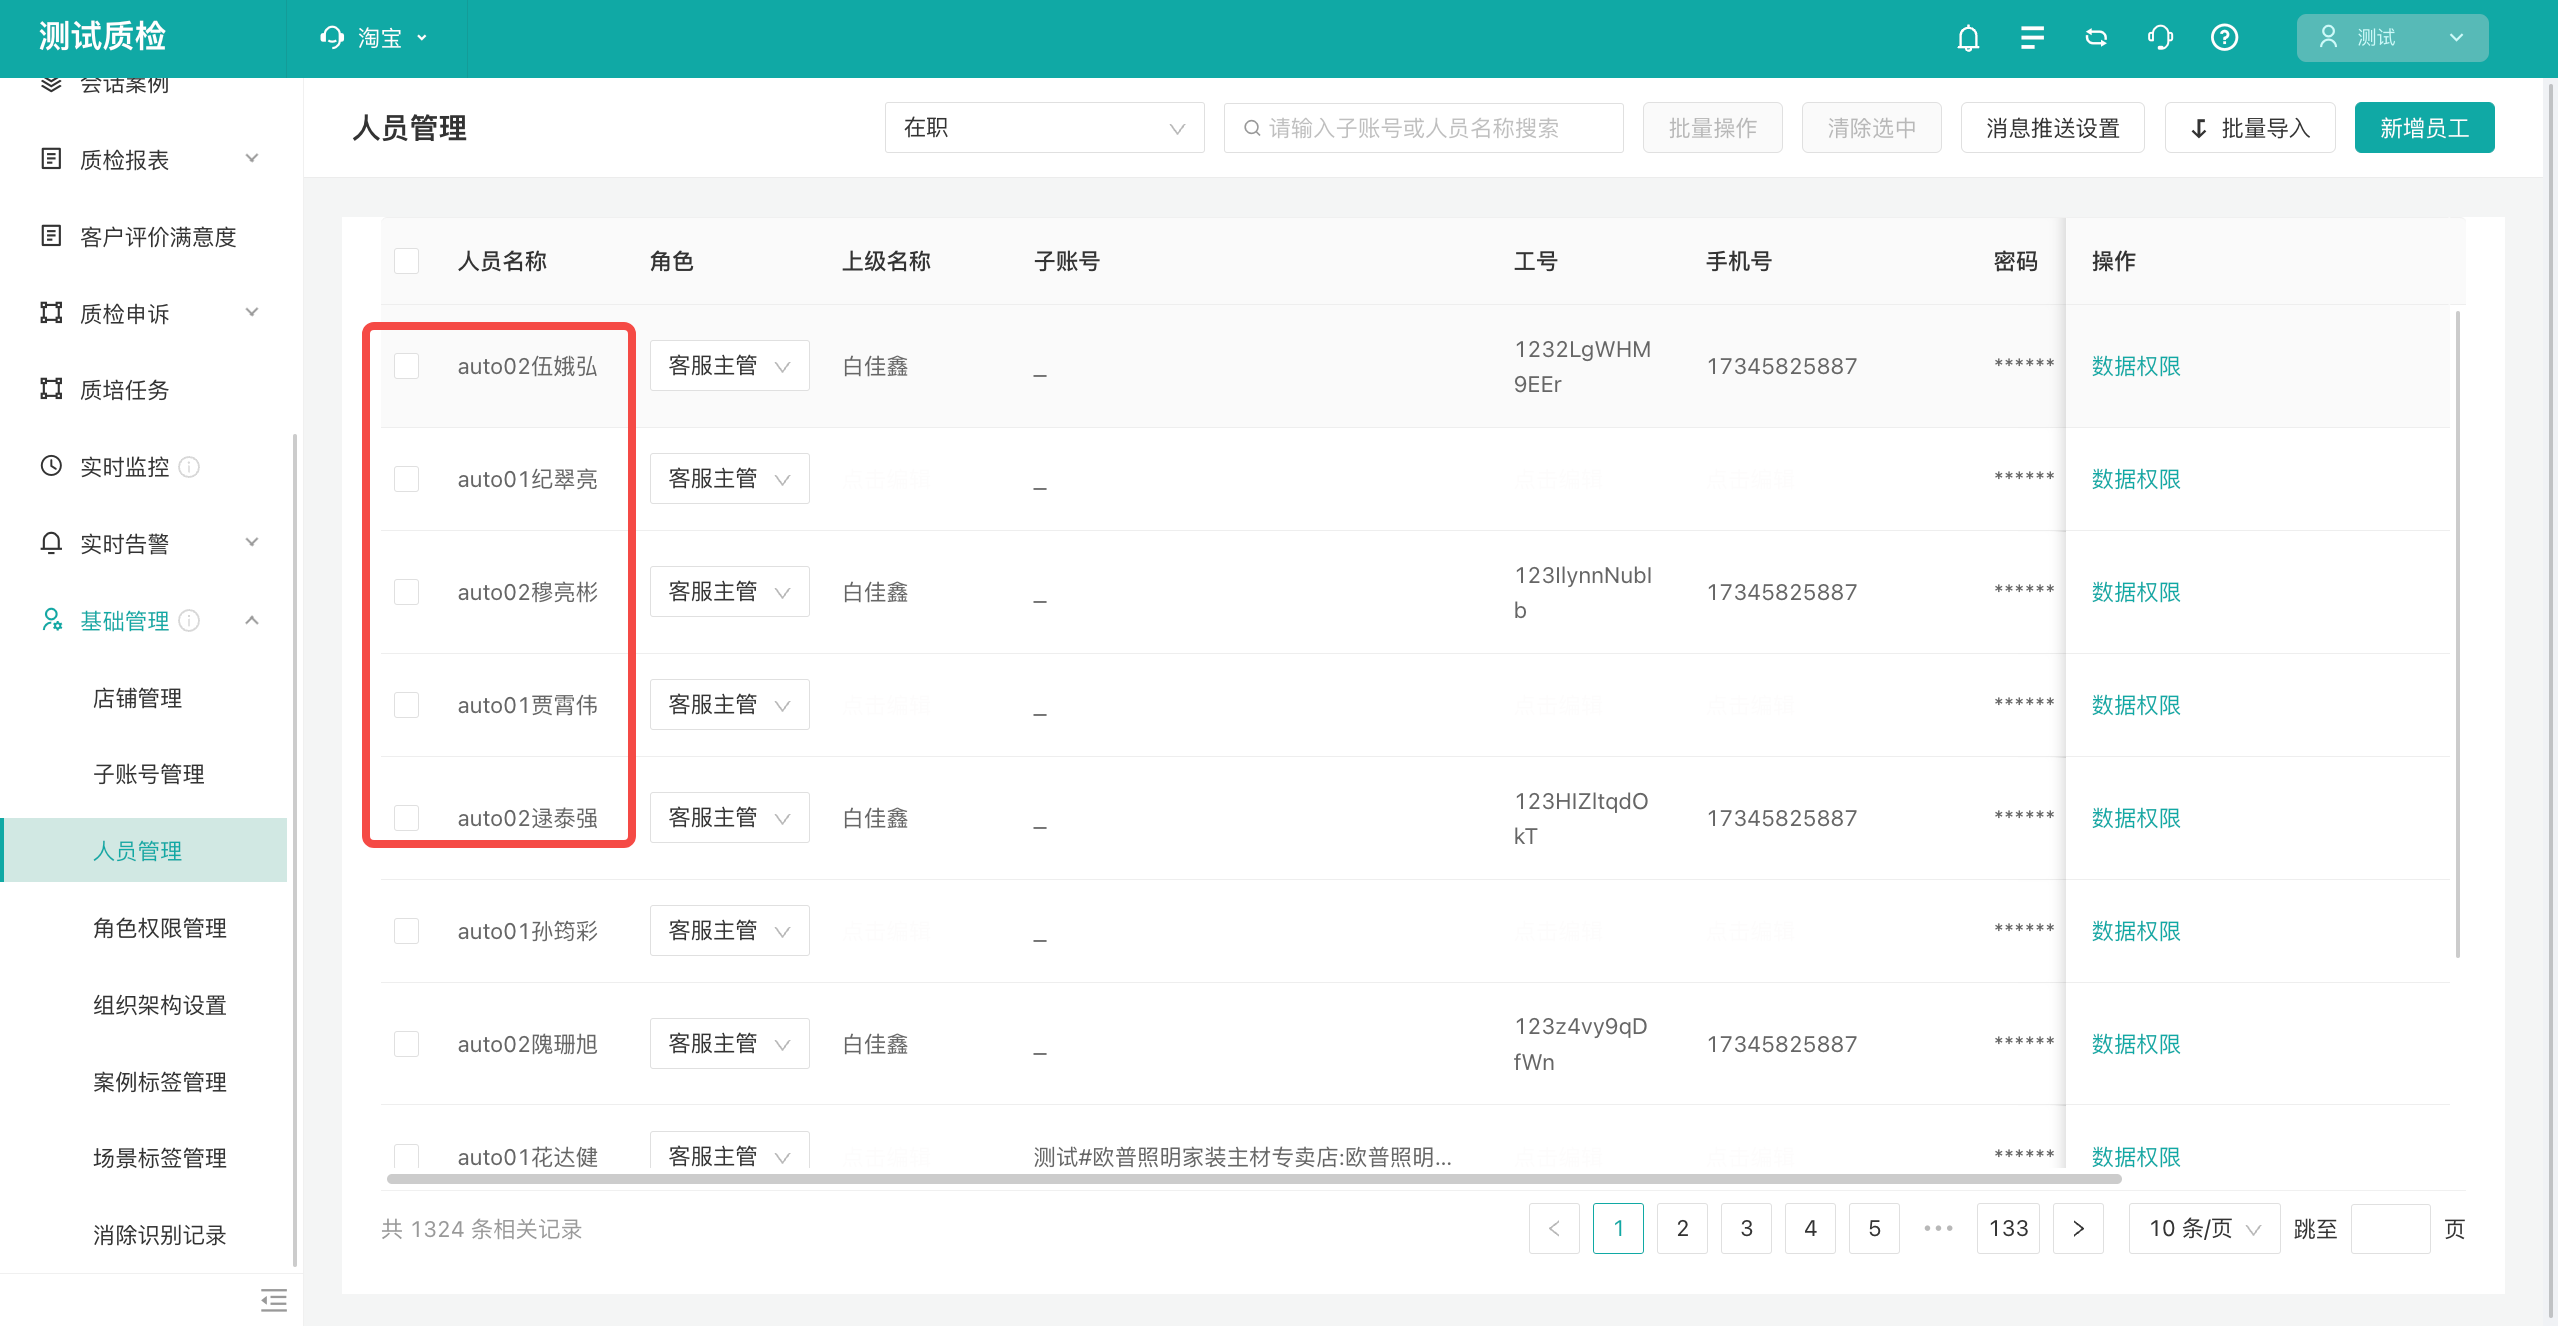Image resolution: width=2558 pixels, height=1326 pixels.
Task: Click the 会话案例 layers icon
Action: pos(51,84)
